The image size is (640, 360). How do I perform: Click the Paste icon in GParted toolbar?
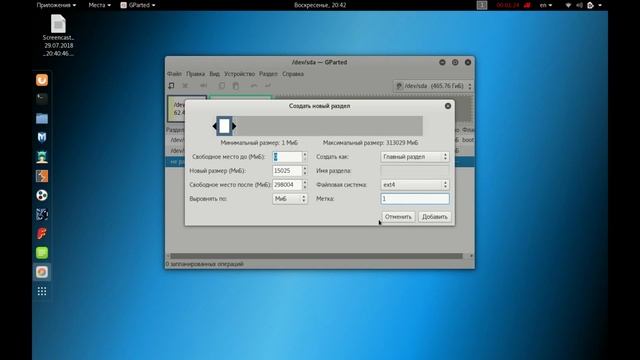click(x=236, y=86)
